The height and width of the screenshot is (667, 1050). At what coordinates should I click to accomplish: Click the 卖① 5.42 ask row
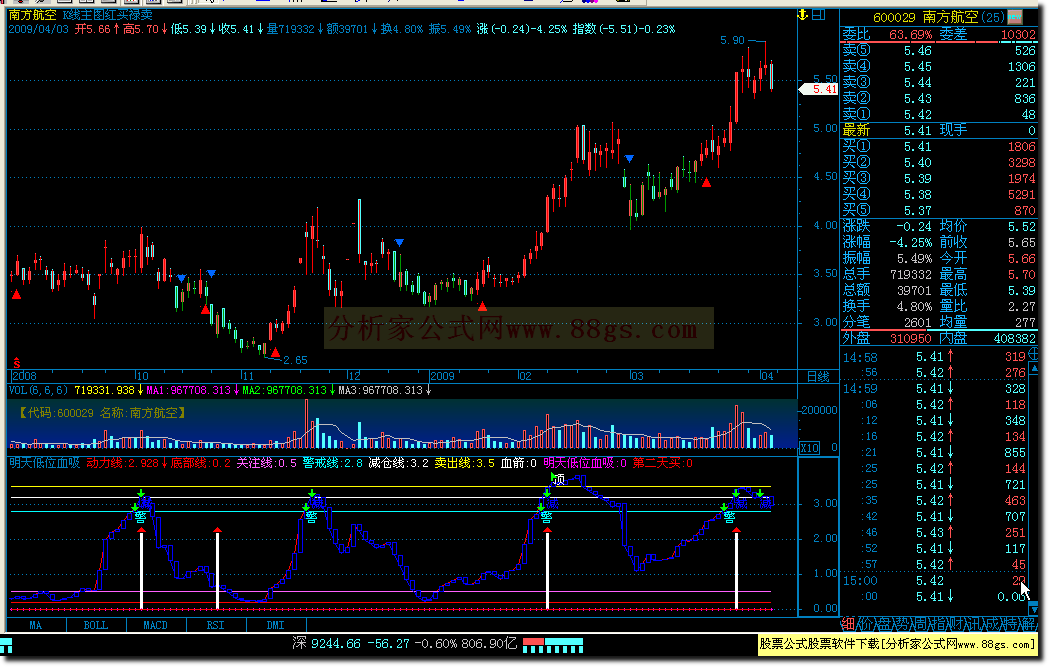939,115
